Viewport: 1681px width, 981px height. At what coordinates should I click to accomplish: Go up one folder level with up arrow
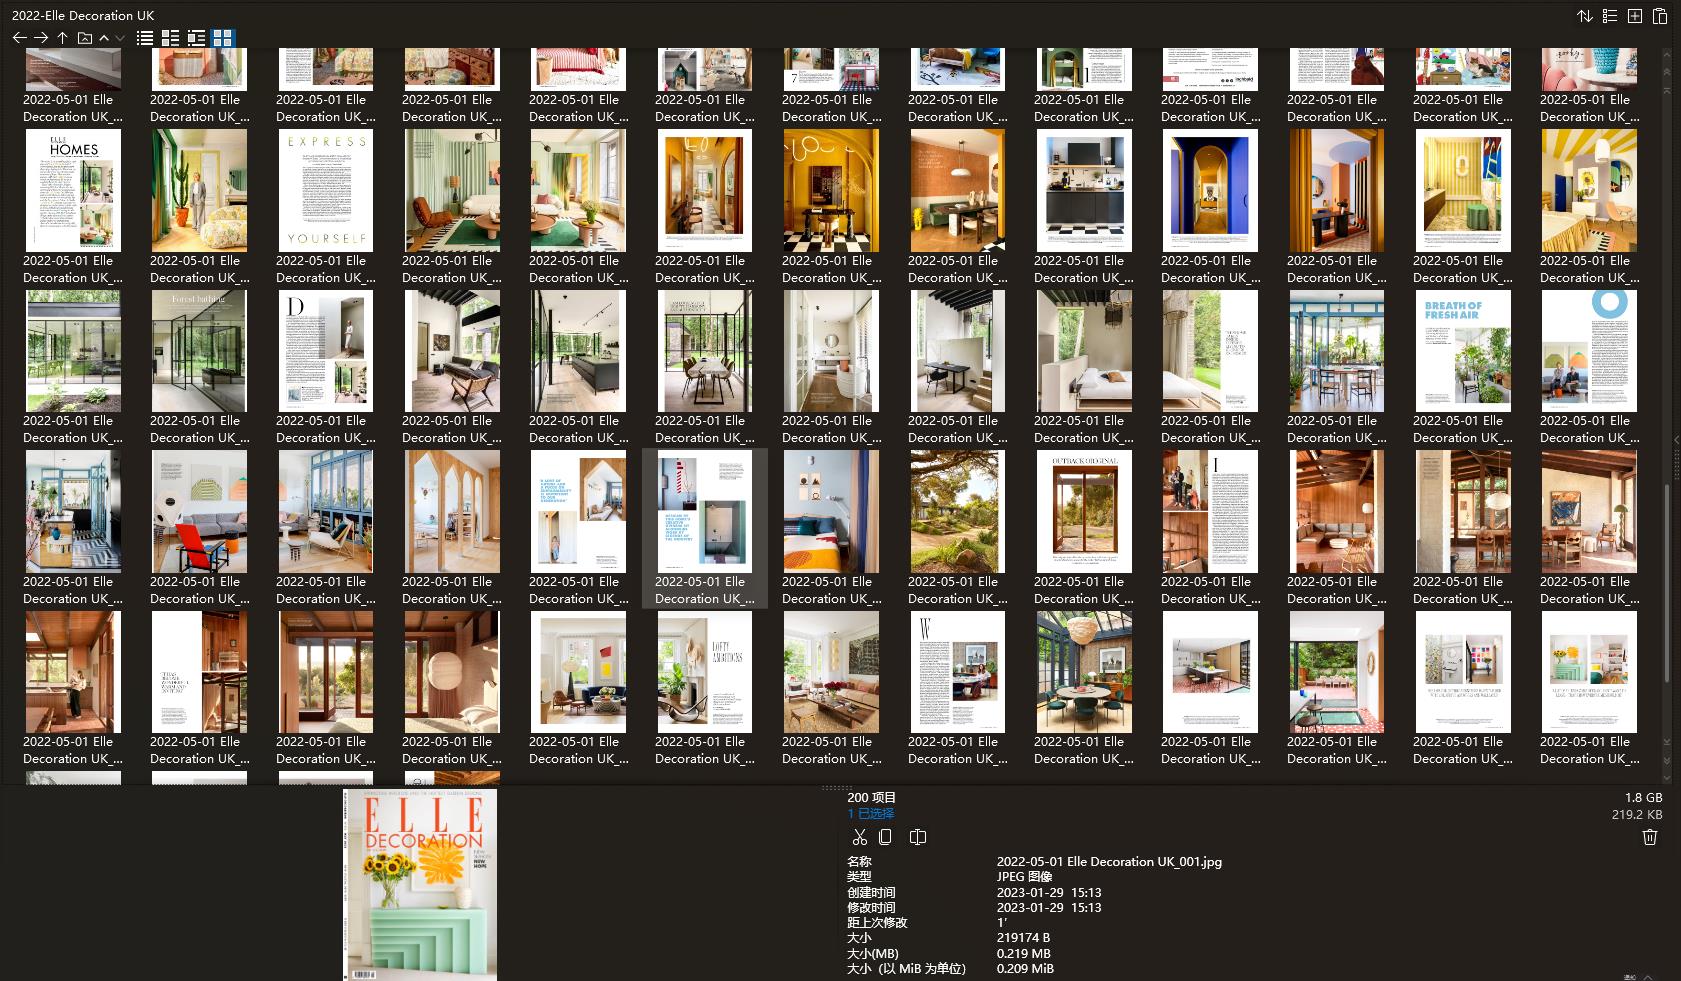coord(61,38)
